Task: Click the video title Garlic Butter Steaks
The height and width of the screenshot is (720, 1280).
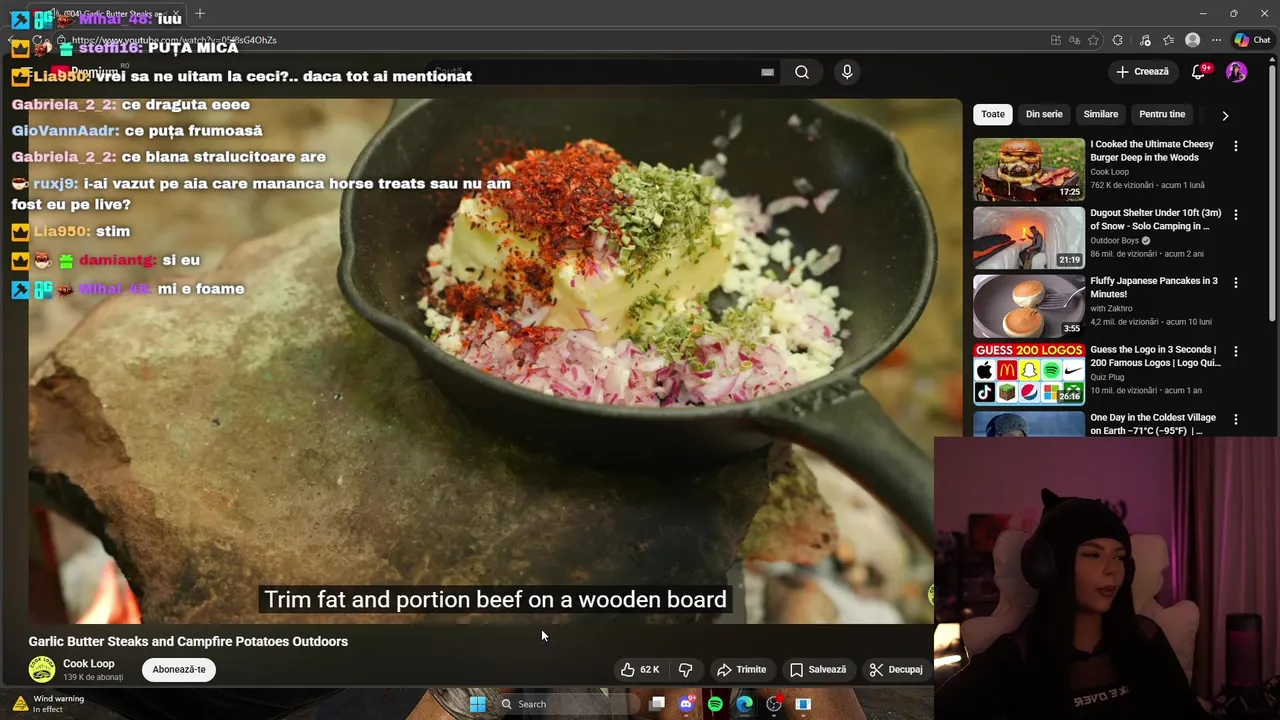Action: [188, 641]
